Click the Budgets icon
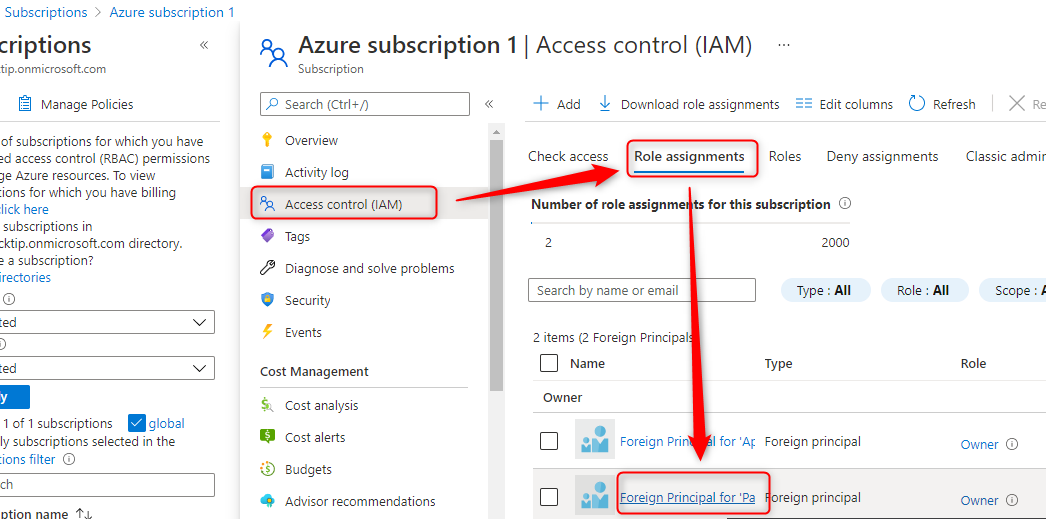 click(x=268, y=469)
